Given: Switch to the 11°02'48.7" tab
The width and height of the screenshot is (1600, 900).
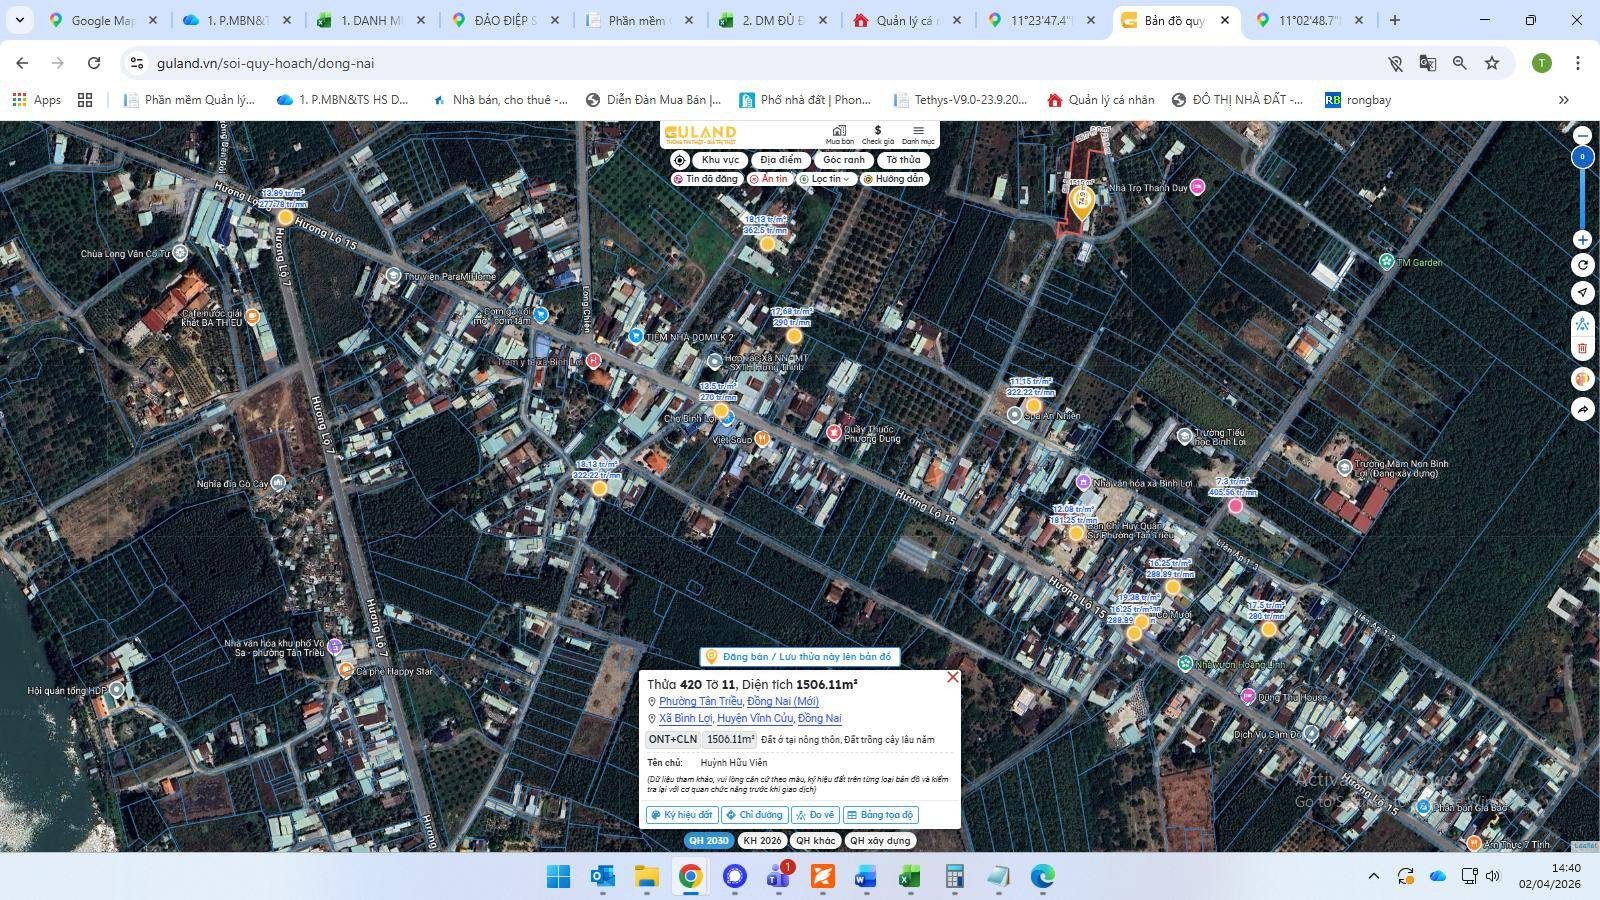Looking at the screenshot, I should [1310, 20].
